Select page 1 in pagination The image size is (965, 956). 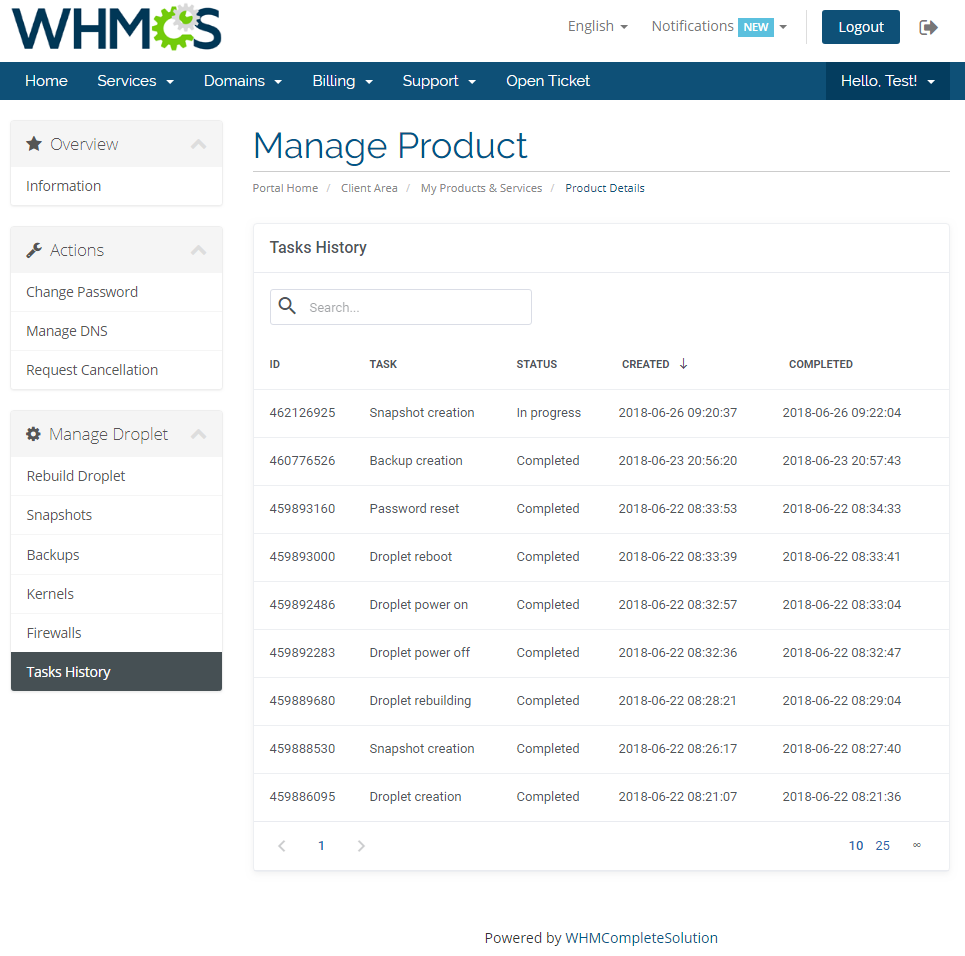(321, 846)
